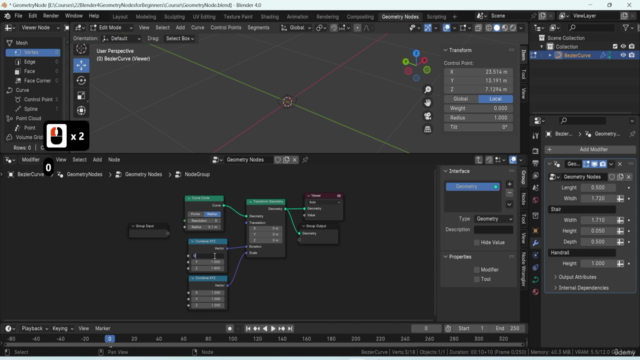Click the viewport pan hand icon
The height and width of the screenshot is (360, 640).
[427, 102]
